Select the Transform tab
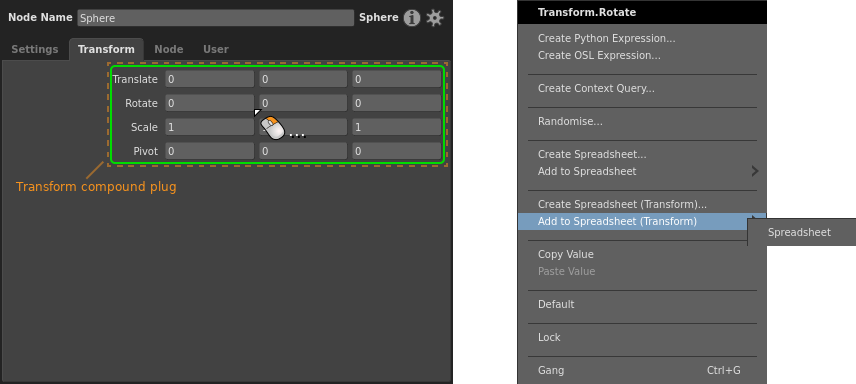 pos(106,49)
